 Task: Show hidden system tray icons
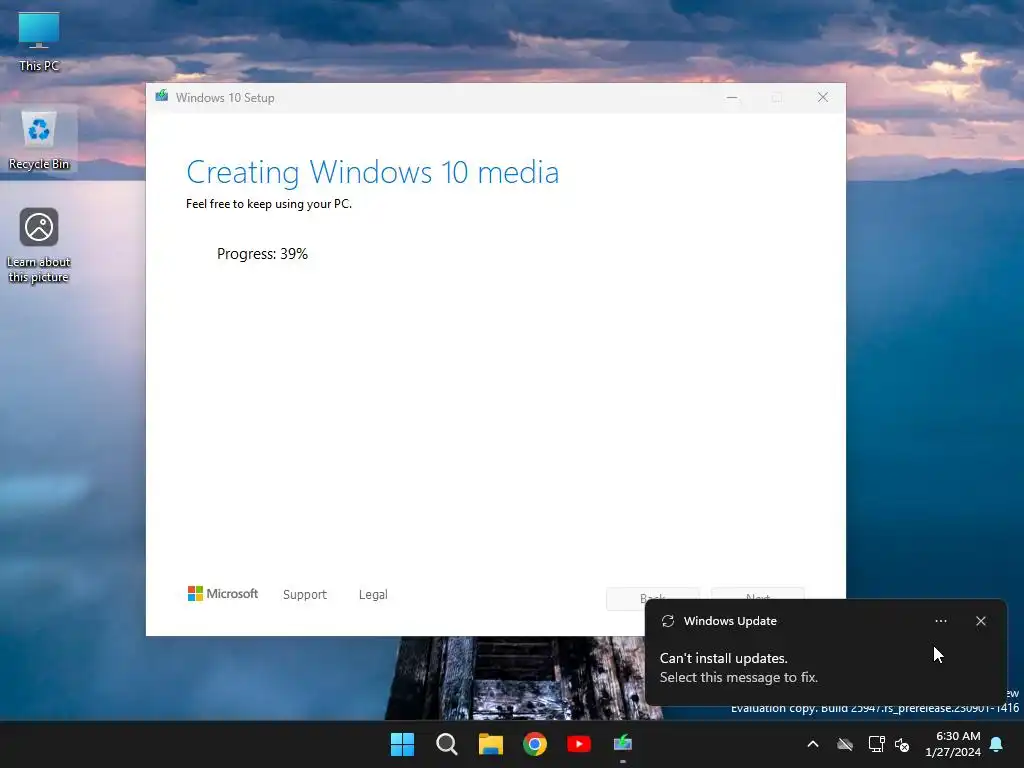pyautogui.click(x=813, y=744)
